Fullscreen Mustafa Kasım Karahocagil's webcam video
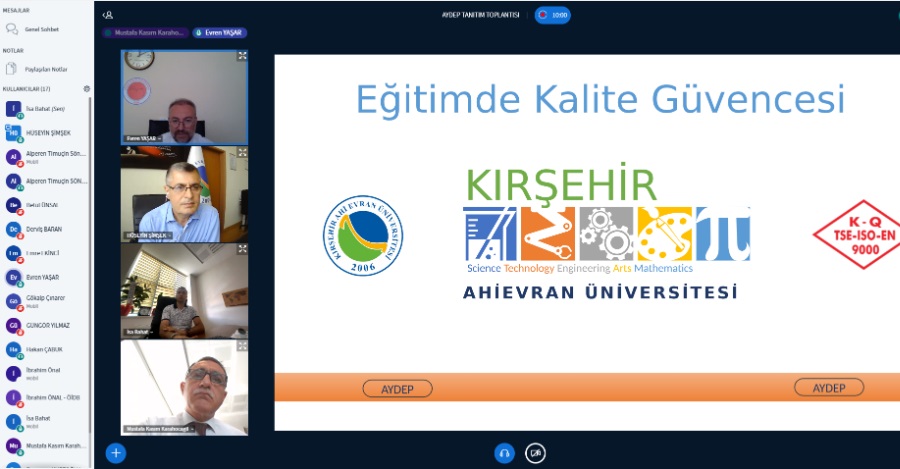 242,347
